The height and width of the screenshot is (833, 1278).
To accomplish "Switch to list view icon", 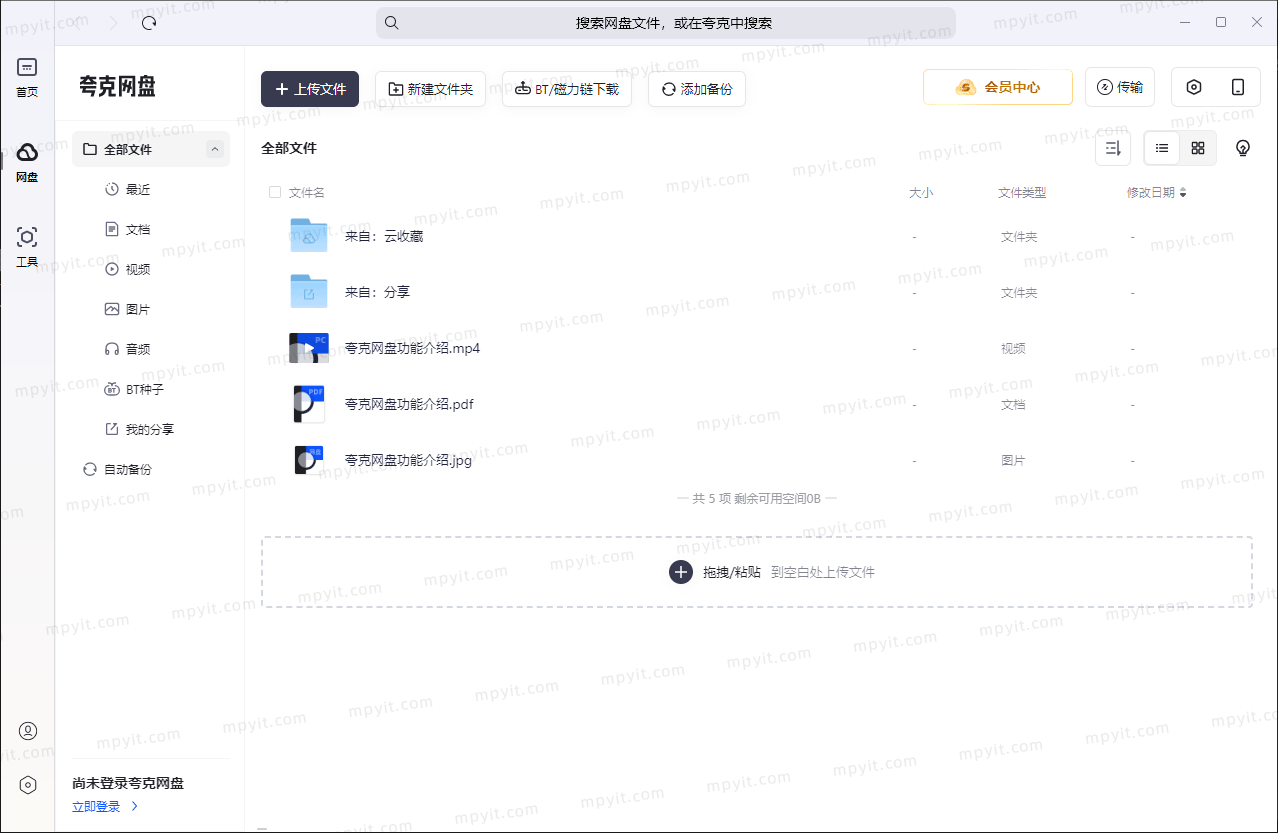I will [1162, 148].
